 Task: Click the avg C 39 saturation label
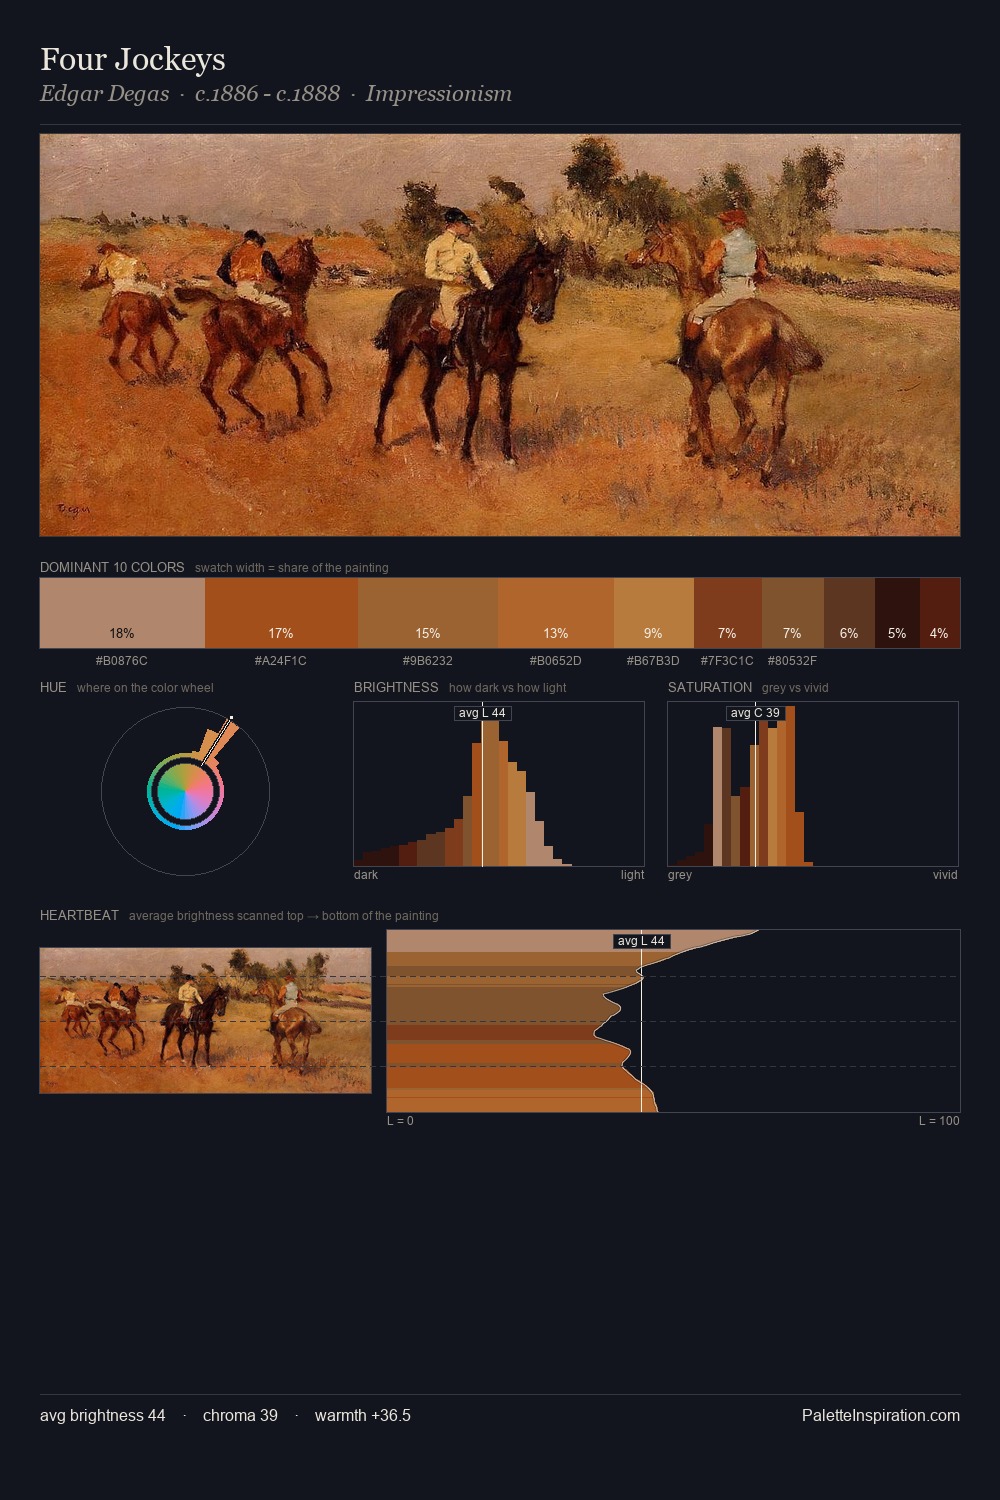point(755,713)
